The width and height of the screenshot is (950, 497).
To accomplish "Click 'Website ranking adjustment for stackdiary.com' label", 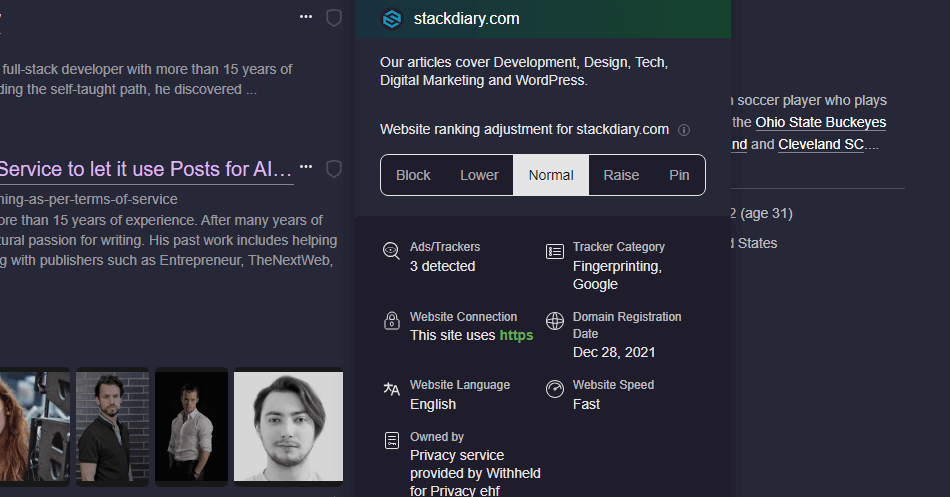I will pyautogui.click(x=524, y=129).
